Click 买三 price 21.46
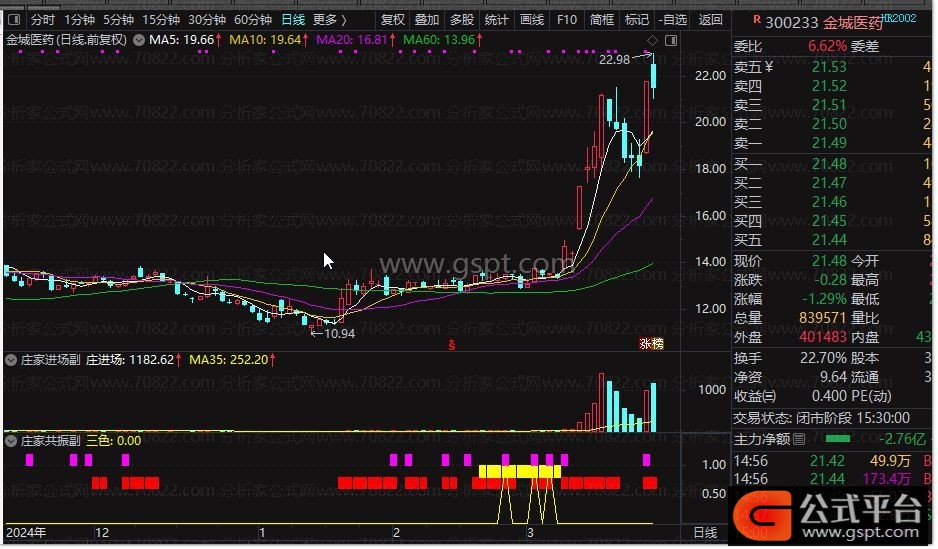This screenshot has height=549, width=938. pyautogui.click(x=829, y=202)
